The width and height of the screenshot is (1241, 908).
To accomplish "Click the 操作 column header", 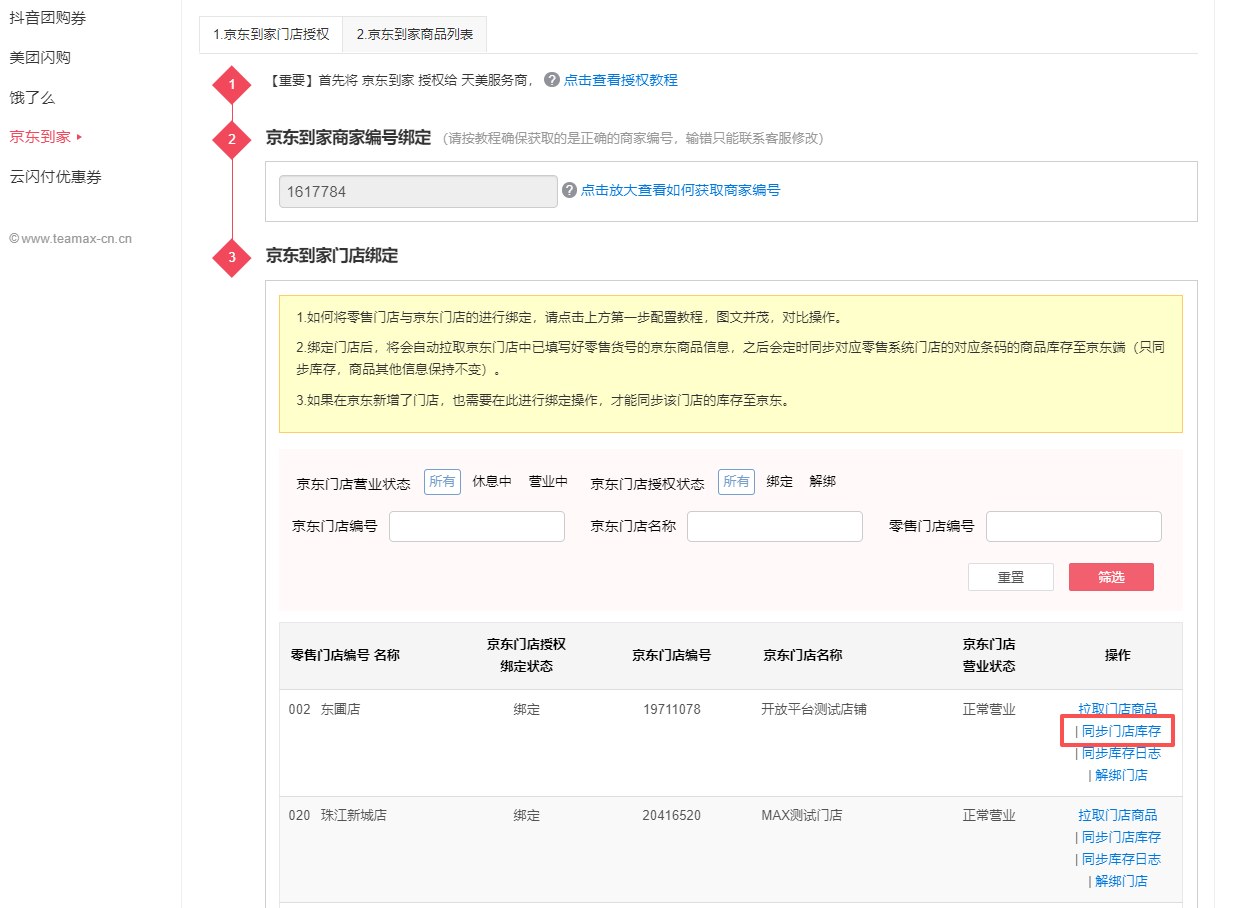I will (x=1118, y=656).
